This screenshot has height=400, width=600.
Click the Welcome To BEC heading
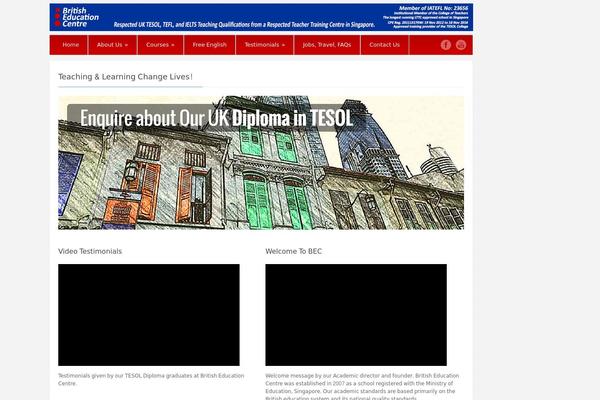(x=293, y=251)
